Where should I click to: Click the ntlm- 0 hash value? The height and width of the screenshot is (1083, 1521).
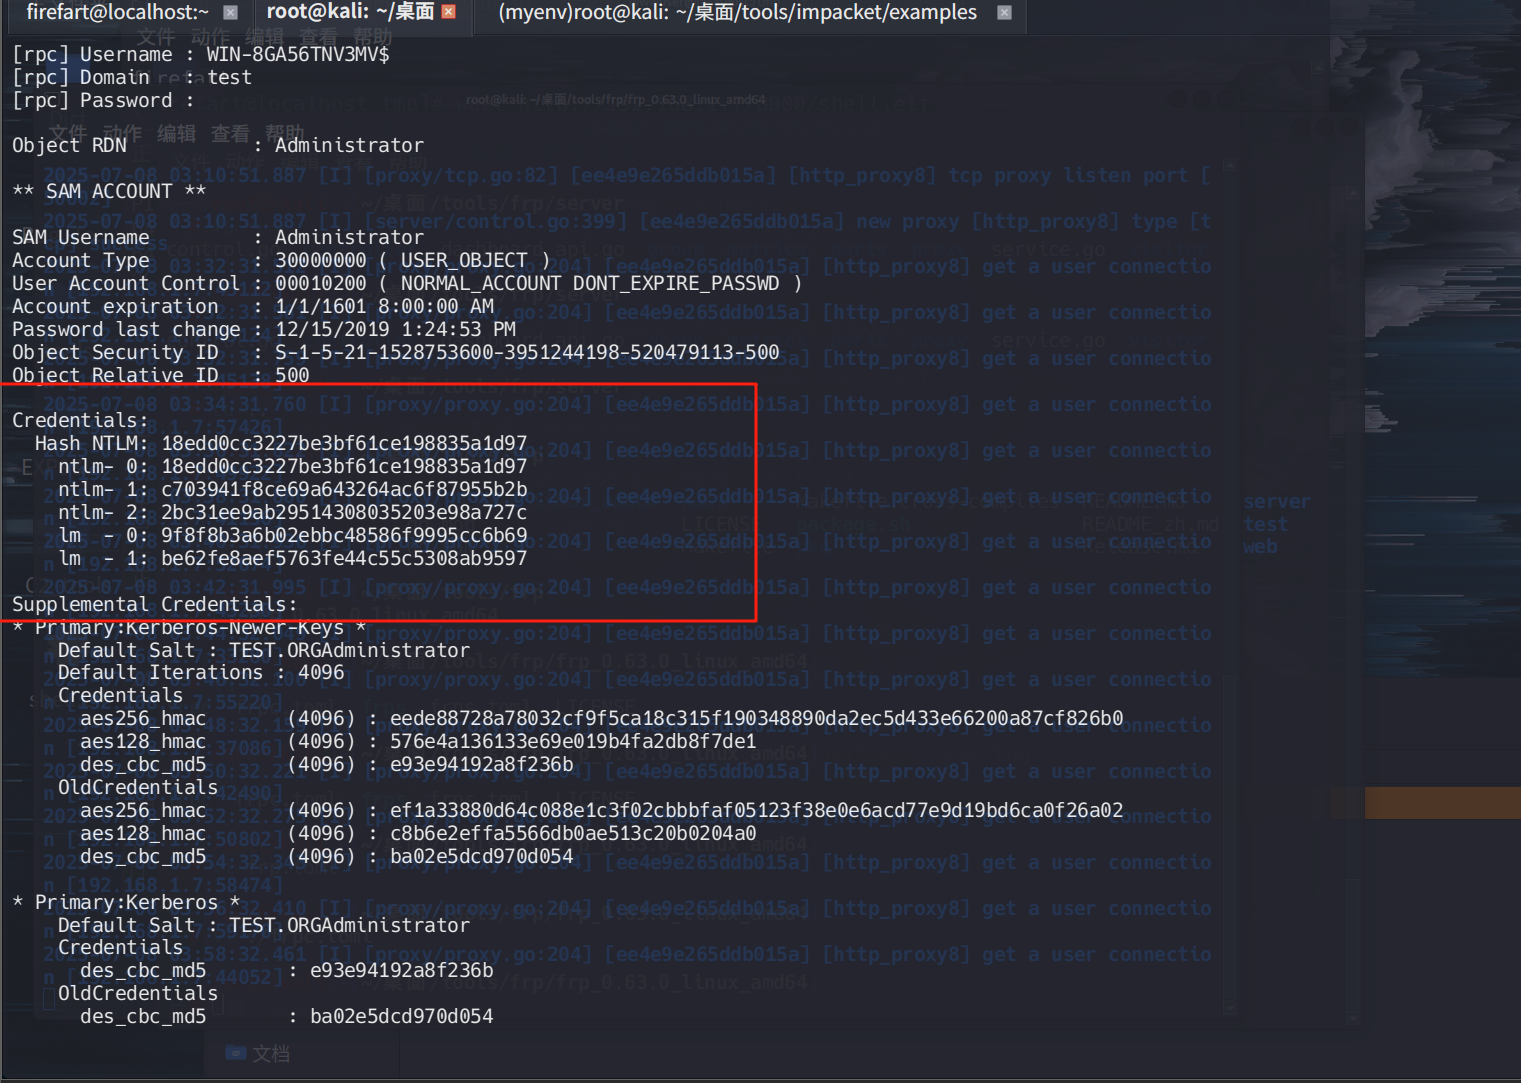pyautogui.click(x=344, y=466)
